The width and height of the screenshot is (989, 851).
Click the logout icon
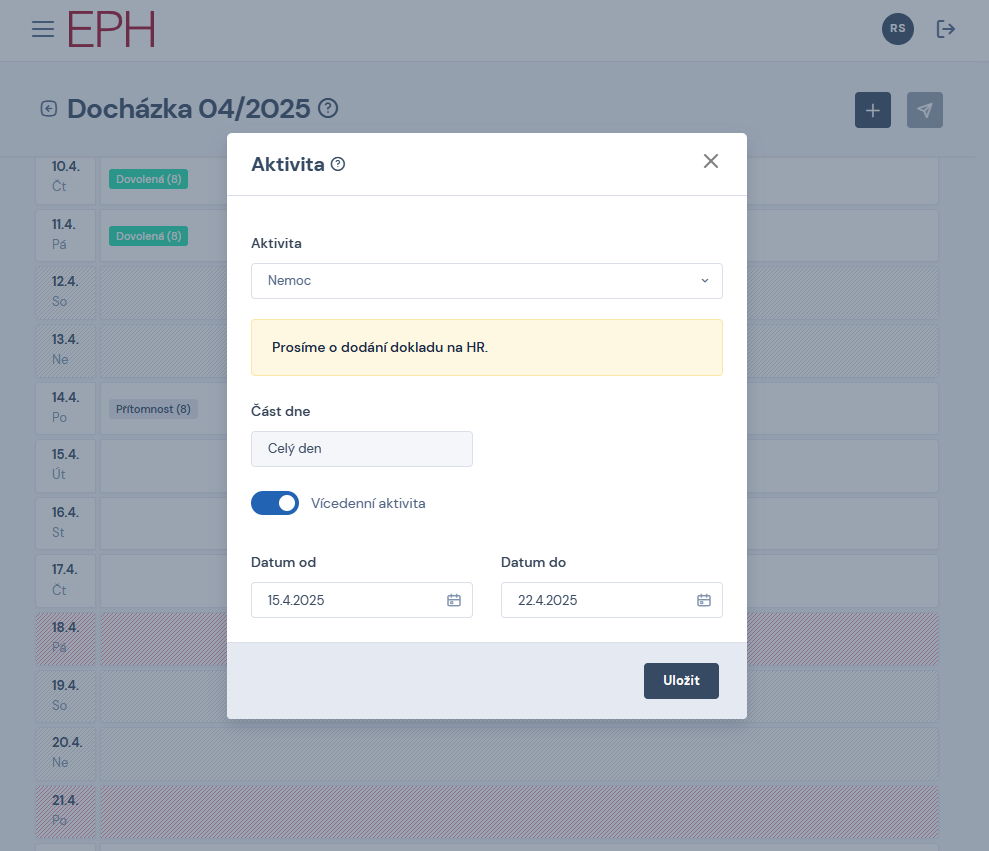click(x=945, y=29)
